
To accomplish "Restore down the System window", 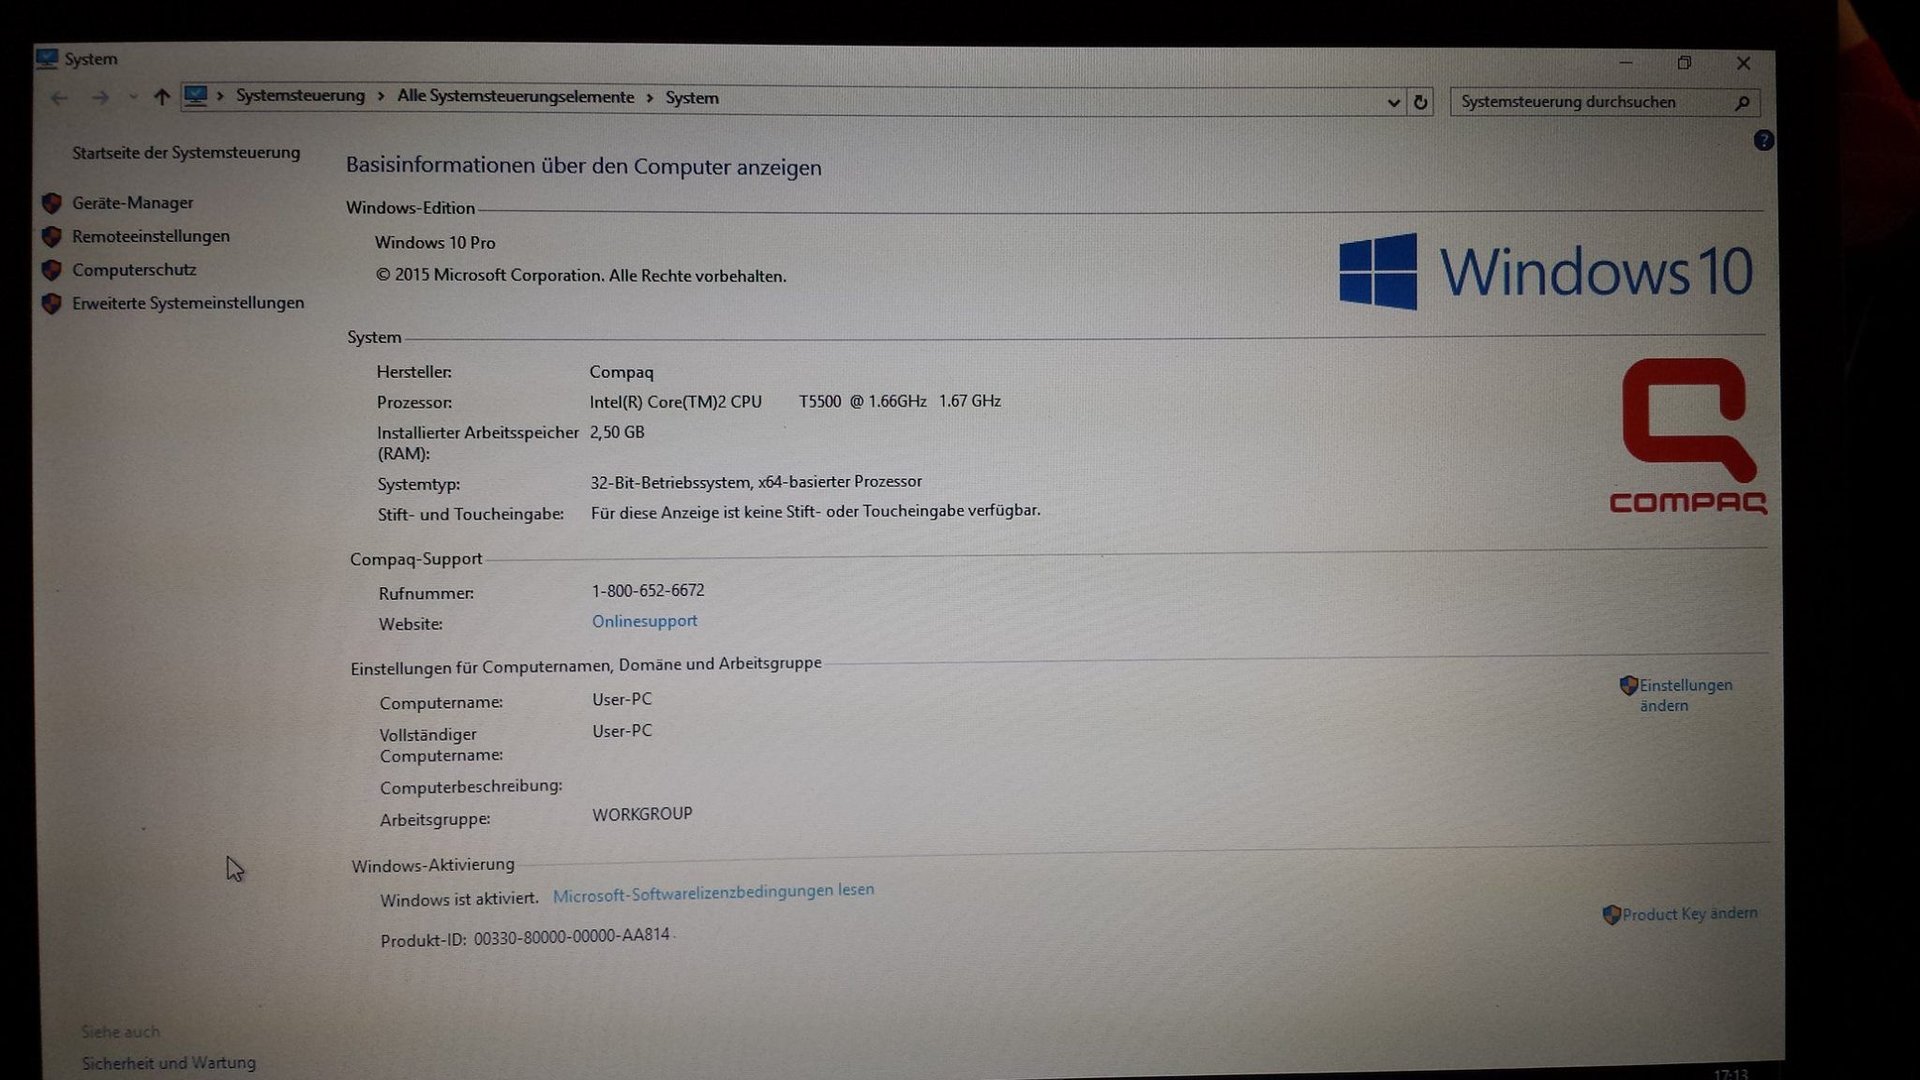I will 1684,63.
